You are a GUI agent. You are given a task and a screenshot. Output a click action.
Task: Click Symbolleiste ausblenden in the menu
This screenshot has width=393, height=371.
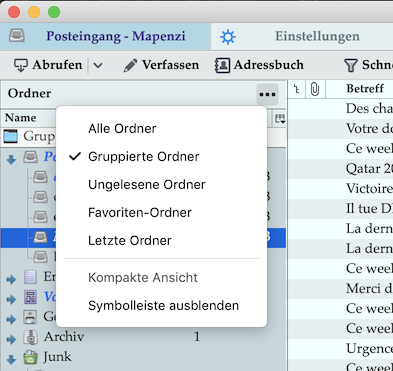tap(163, 306)
